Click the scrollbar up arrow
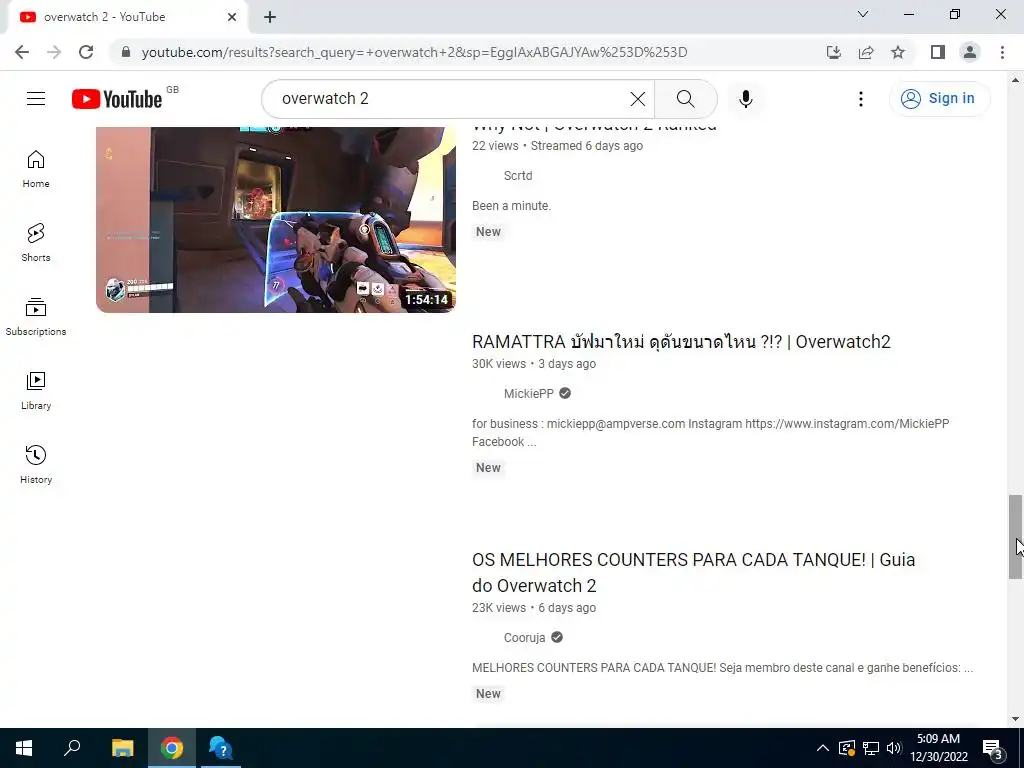This screenshot has width=1024, height=768. [x=1015, y=80]
